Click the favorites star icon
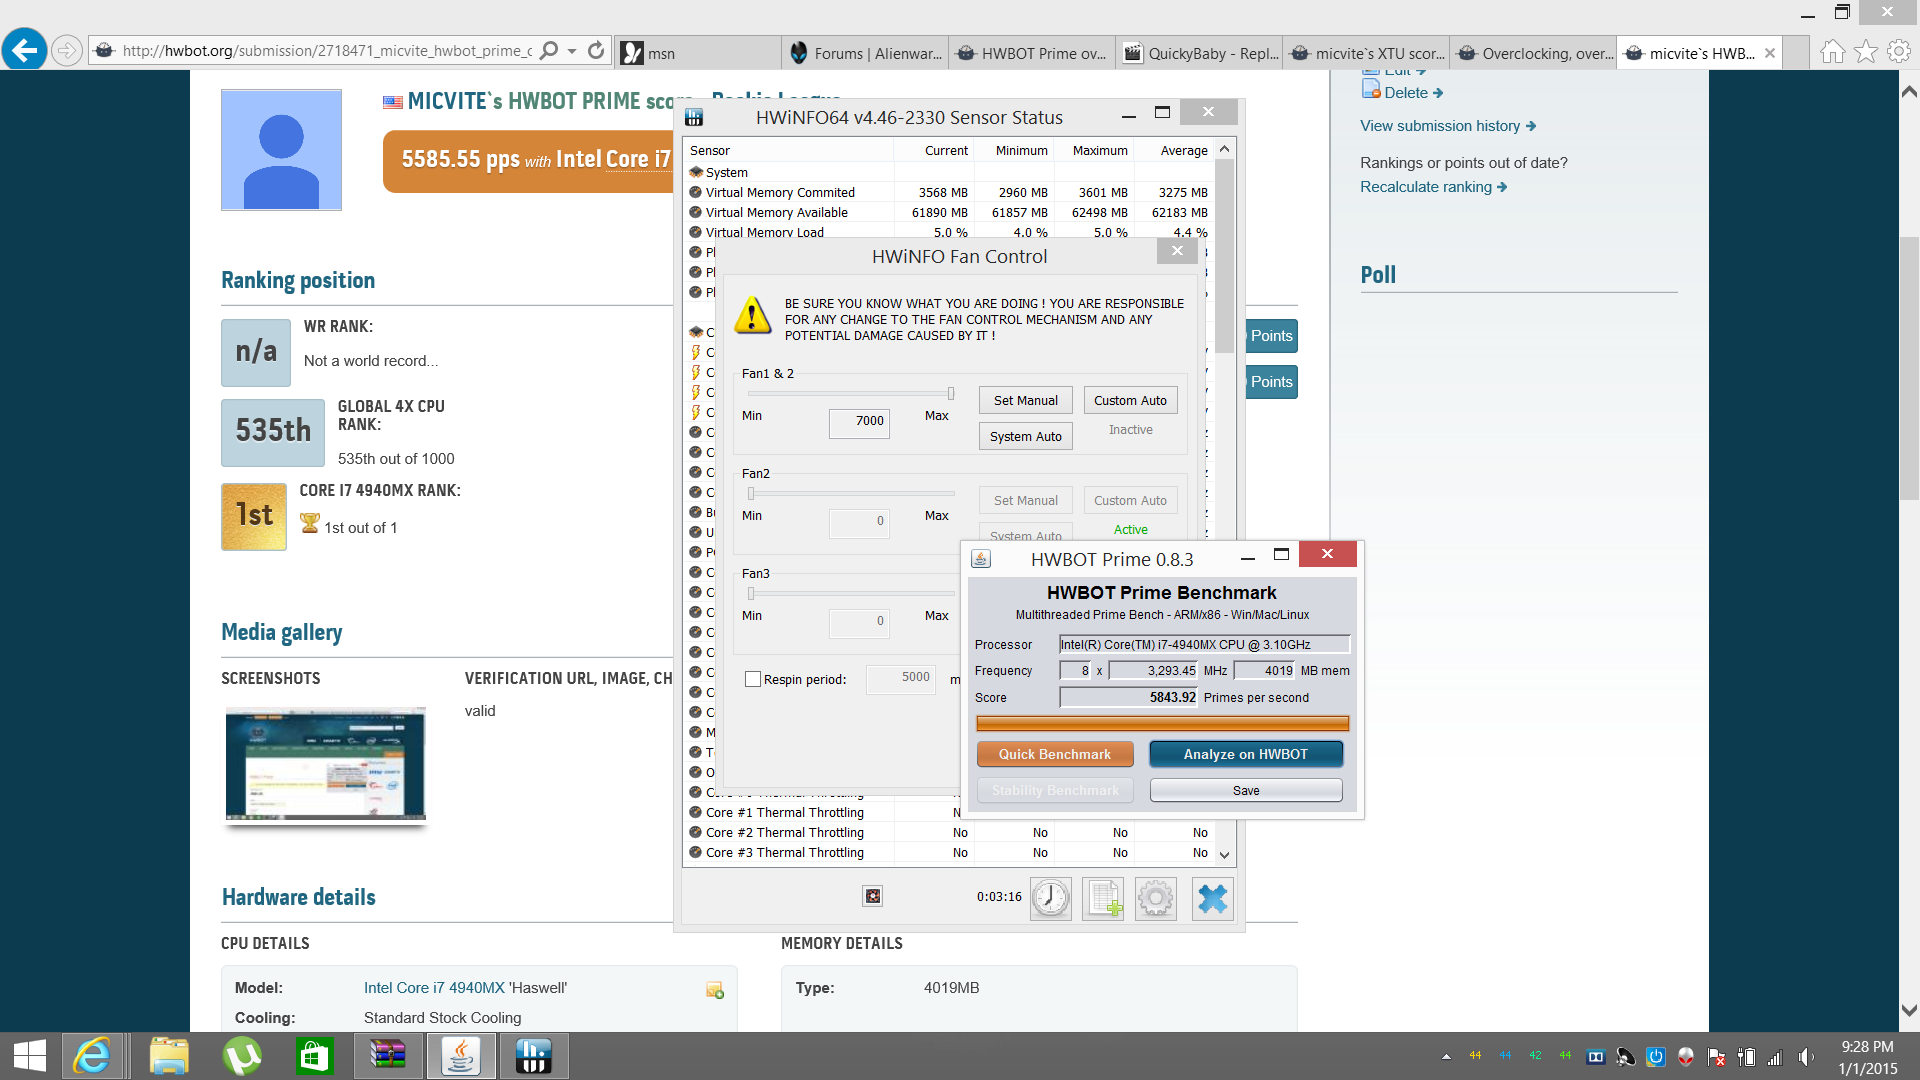 [x=1866, y=51]
